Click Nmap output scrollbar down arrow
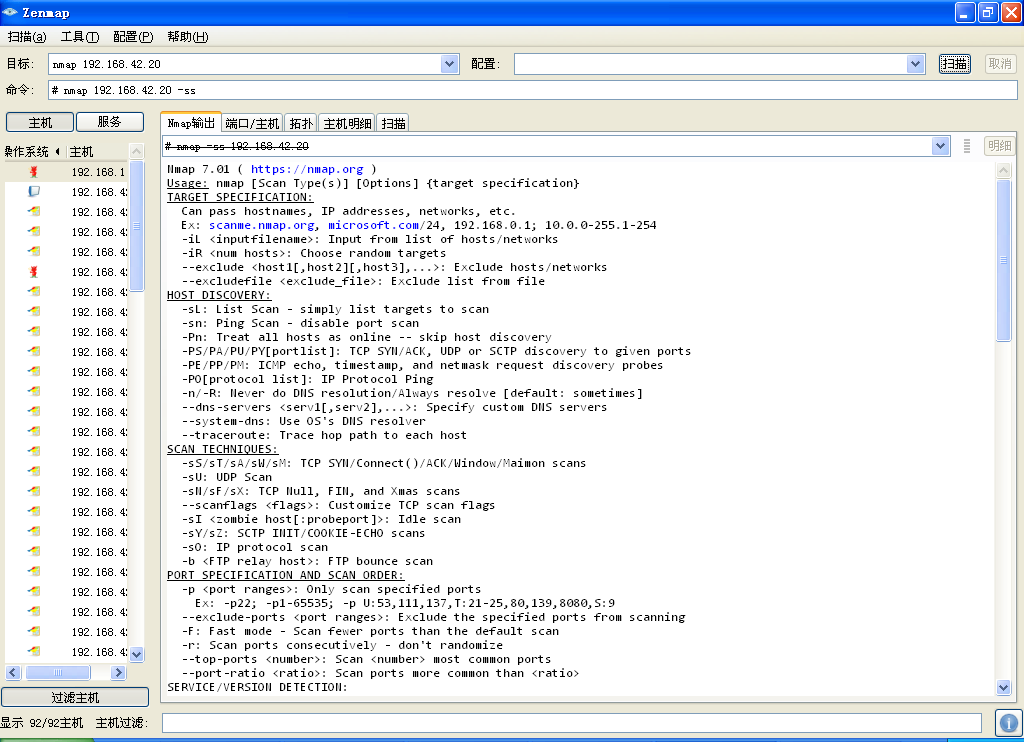The width and height of the screenshot is (1024, 742). [x=1004, y=687]
